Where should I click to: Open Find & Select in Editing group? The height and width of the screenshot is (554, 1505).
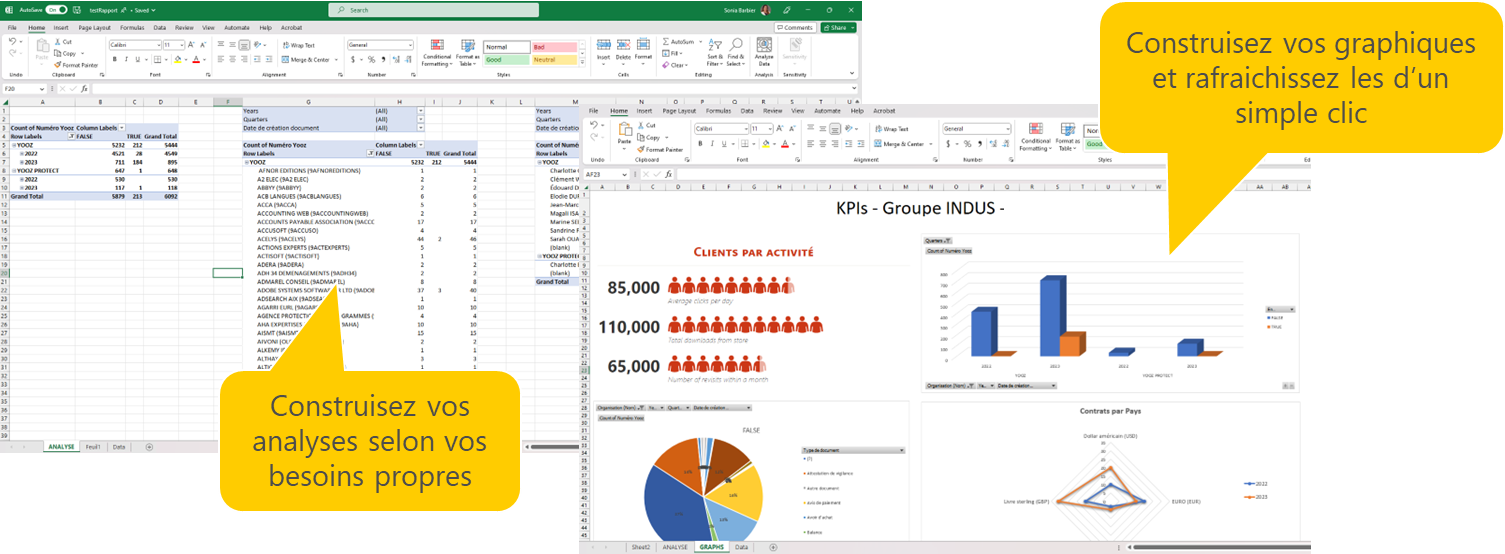point(735,52)
